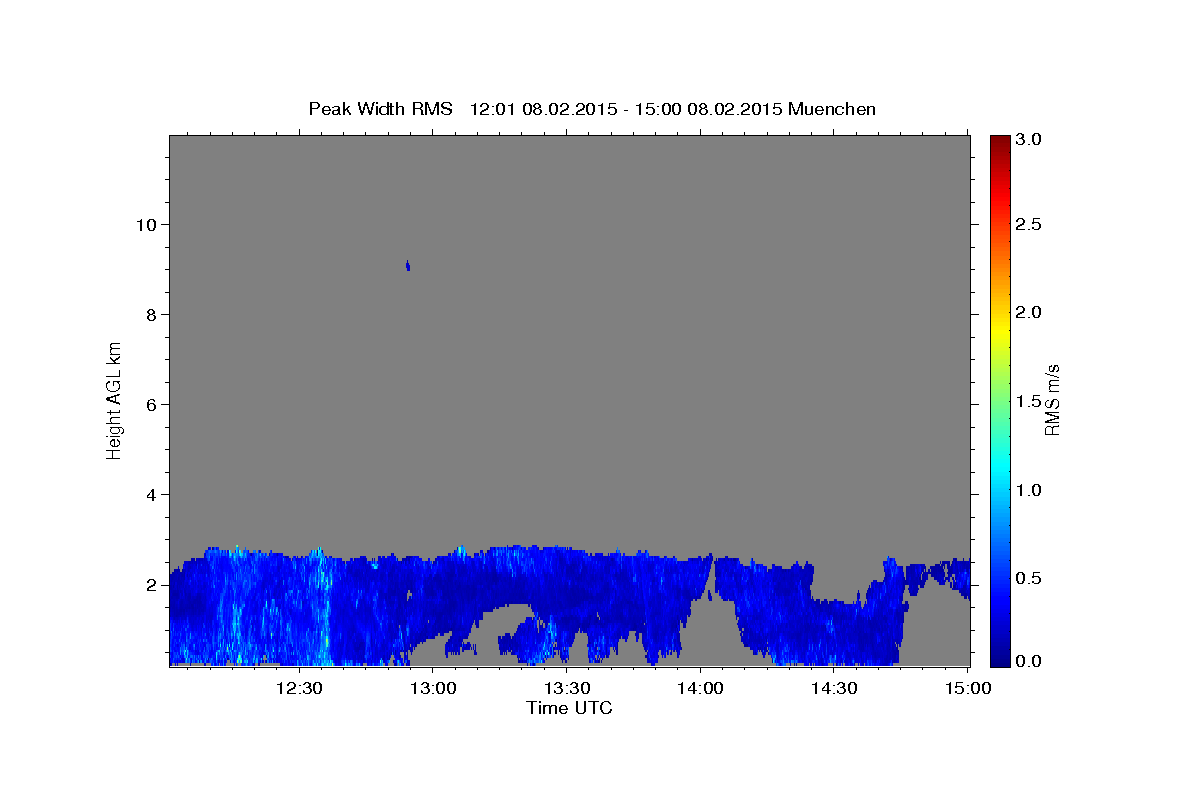Select the '14:30' time axis label
The image size is (1200, 800).
point(833,688)
